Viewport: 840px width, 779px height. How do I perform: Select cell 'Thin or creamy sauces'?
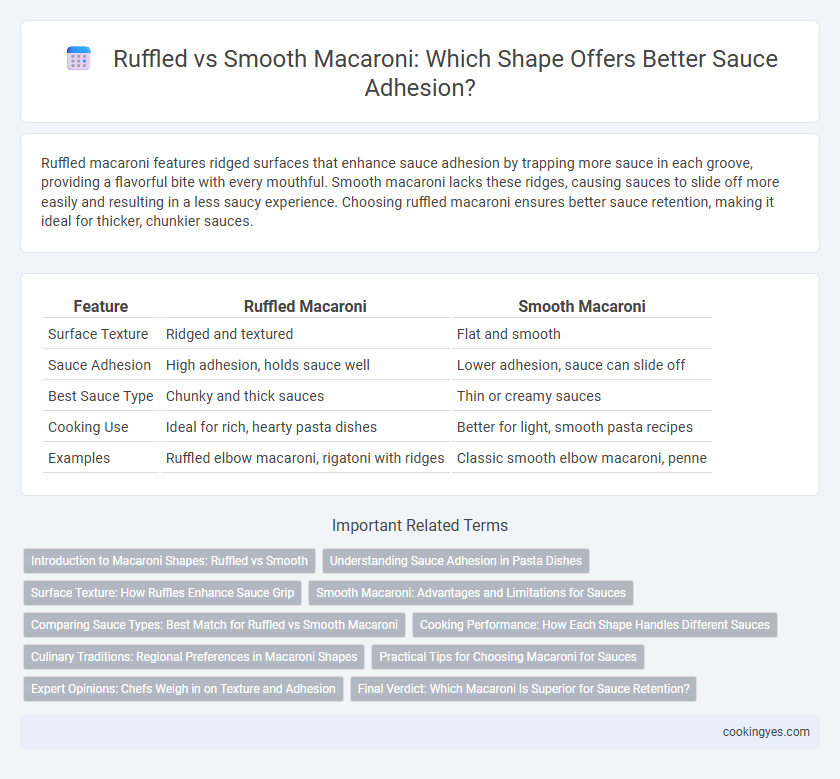[x=582, y=396]
